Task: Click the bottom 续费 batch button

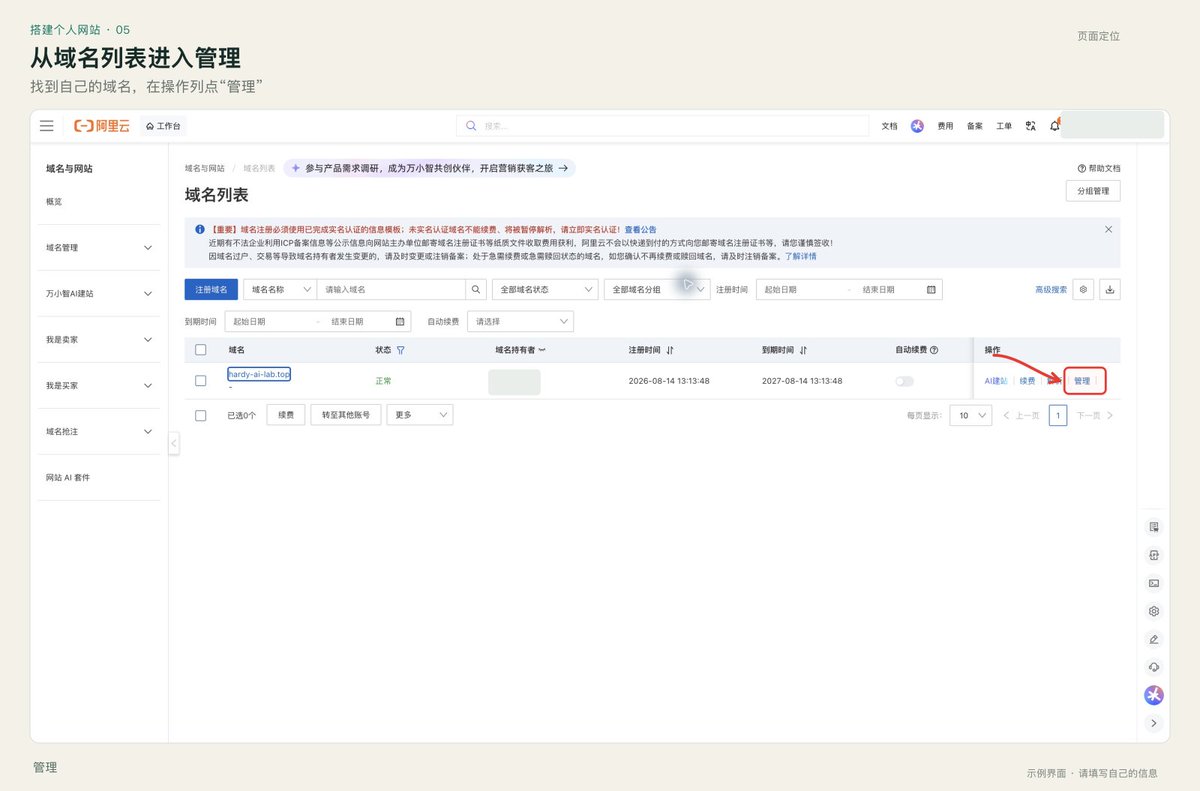Action: click(286, 415)
